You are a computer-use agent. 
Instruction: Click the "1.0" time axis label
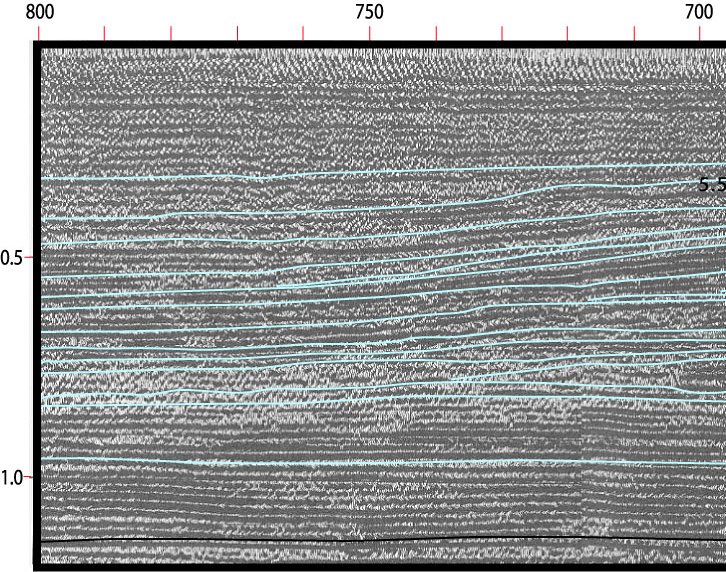point(12,478)
